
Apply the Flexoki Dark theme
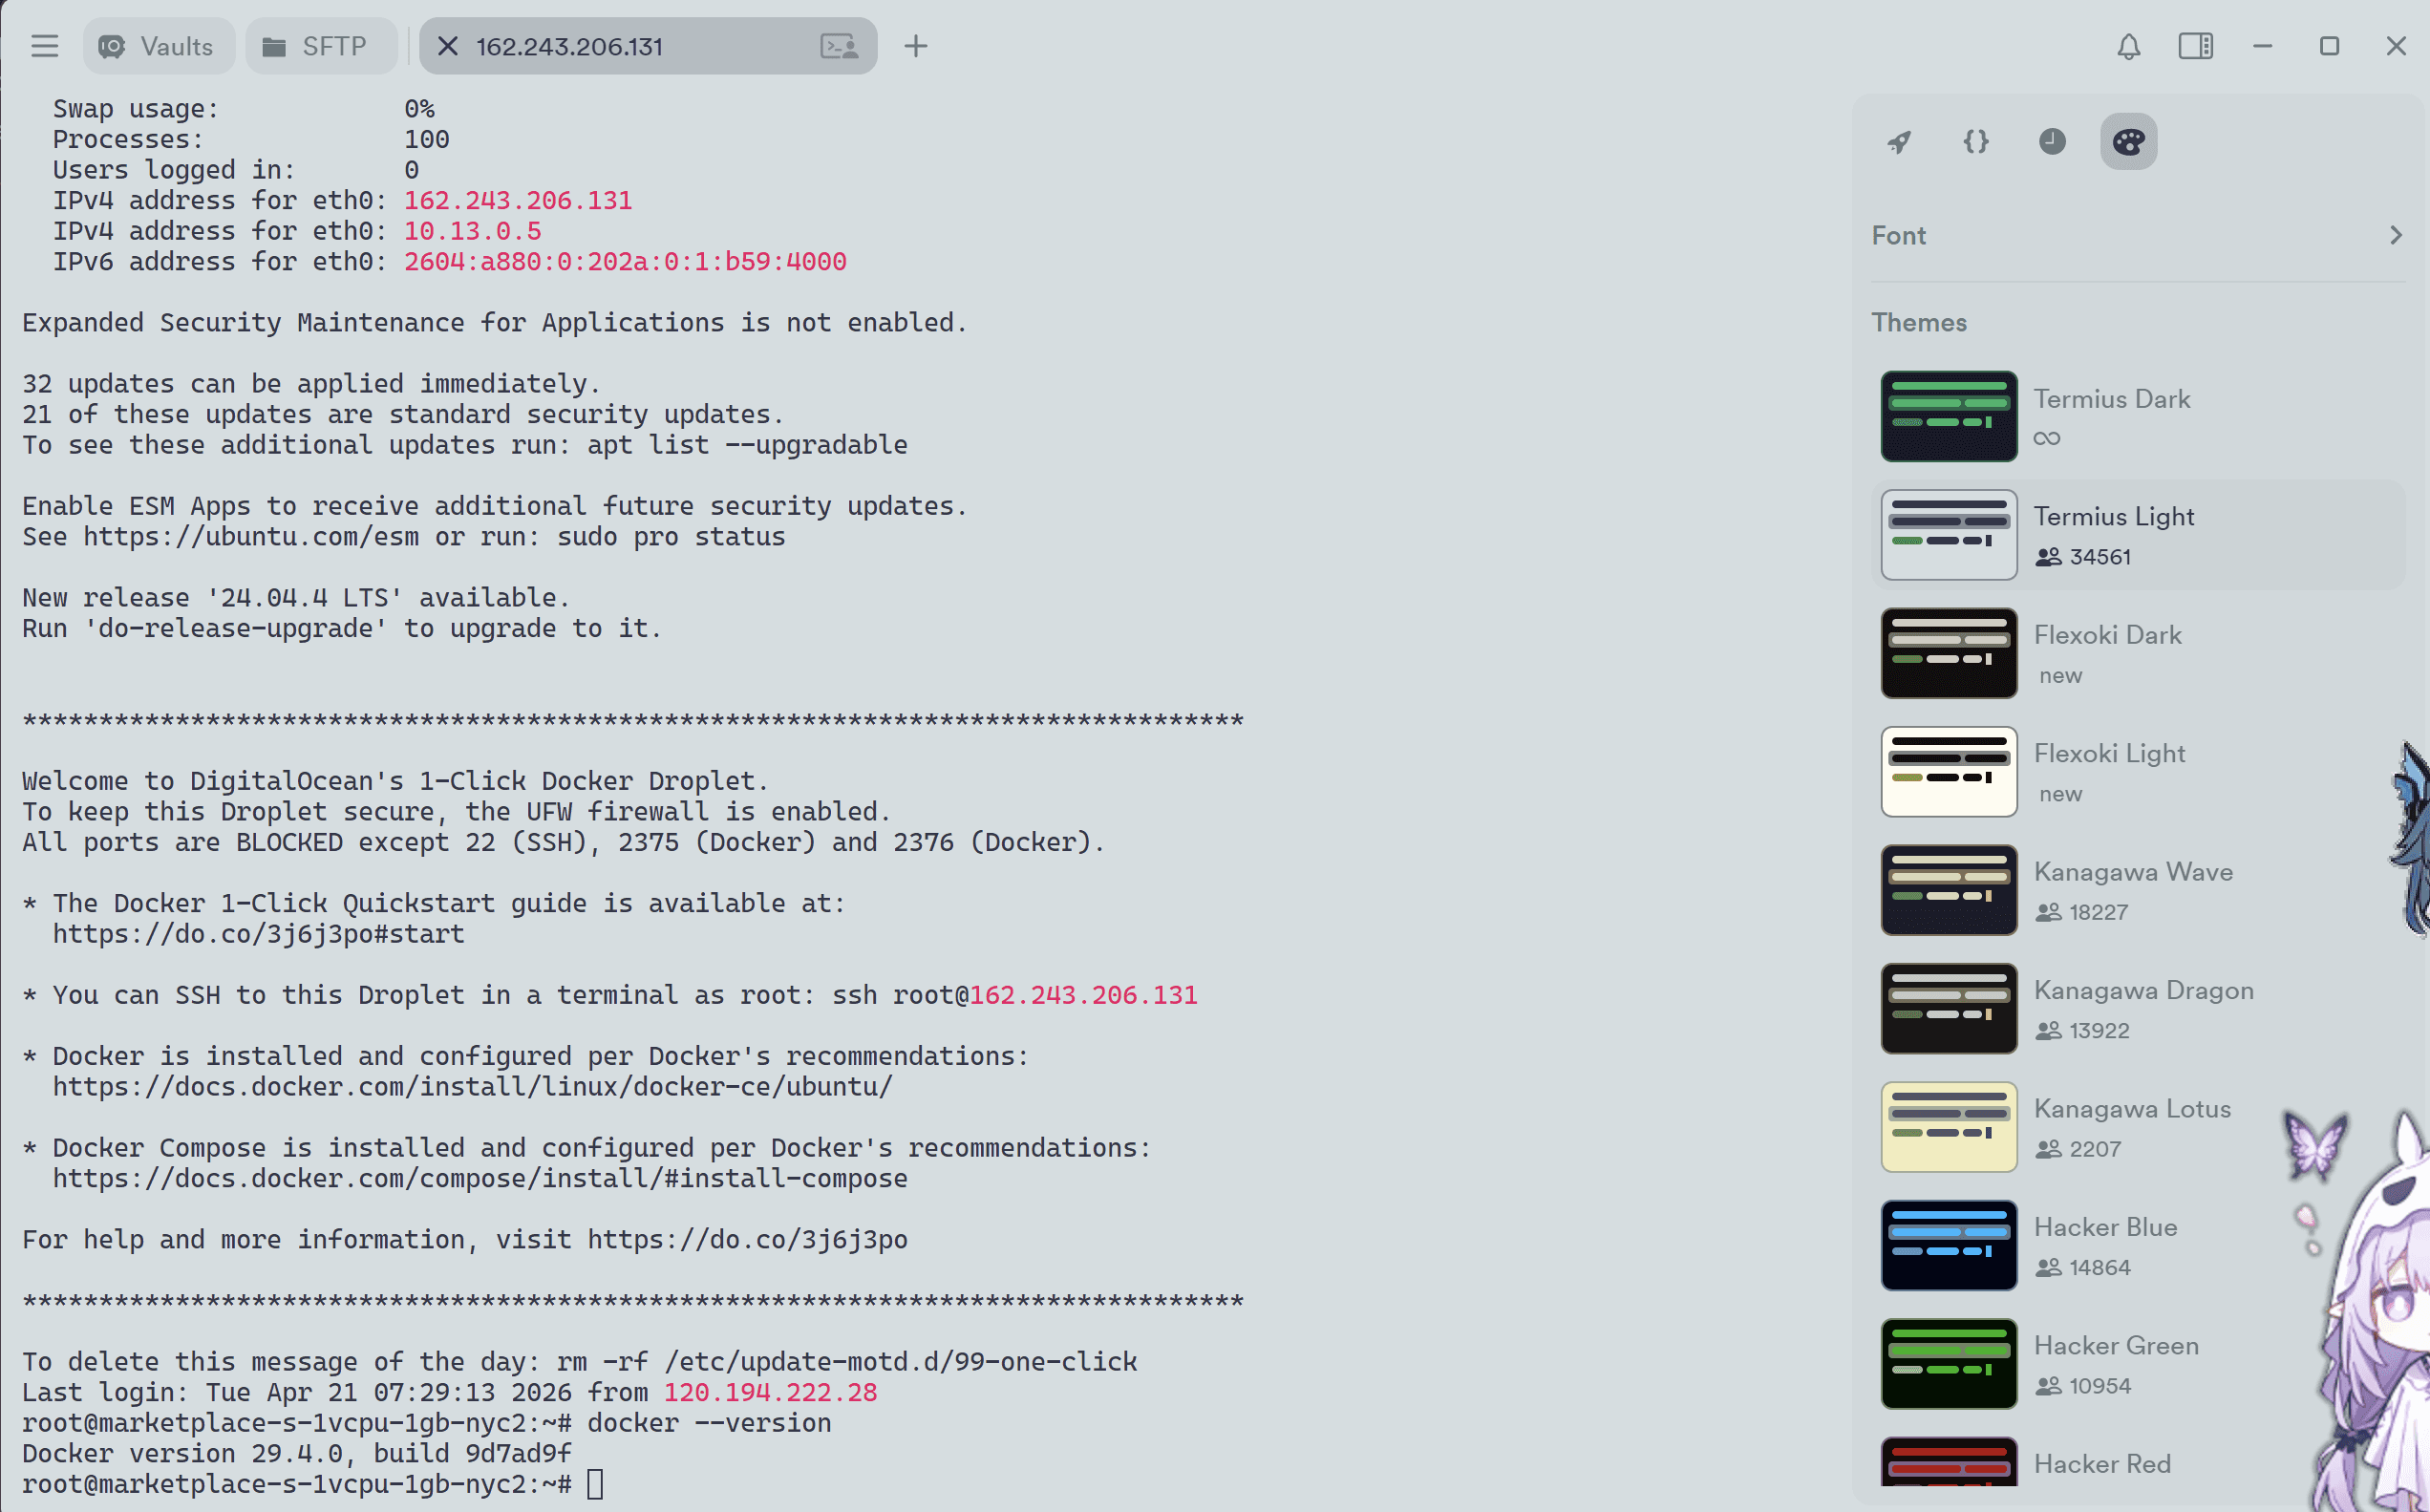click(2138, 653)
